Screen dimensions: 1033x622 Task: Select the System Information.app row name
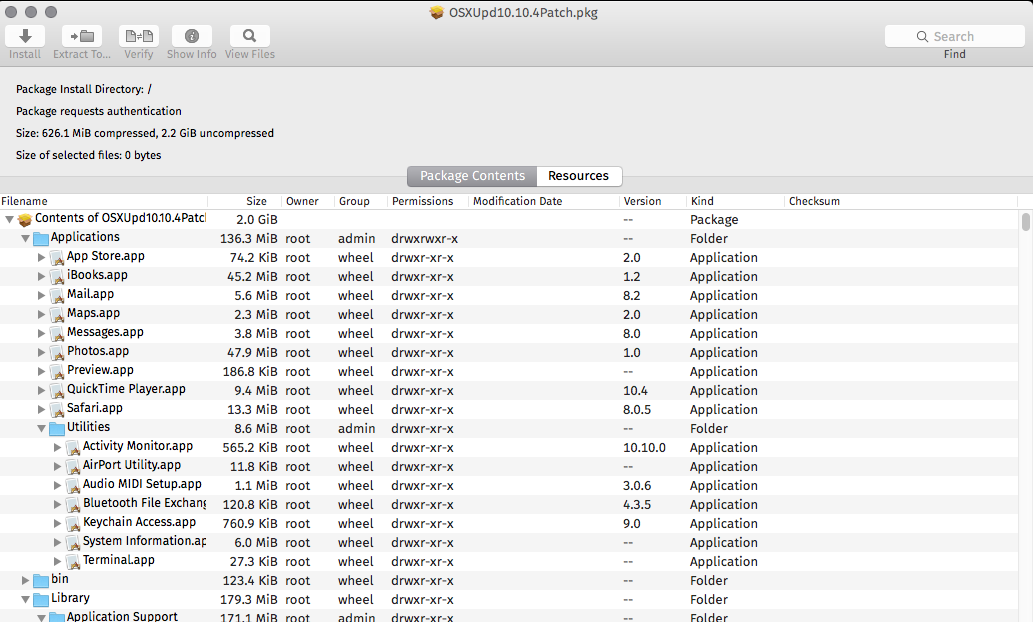tap(144, 541)
